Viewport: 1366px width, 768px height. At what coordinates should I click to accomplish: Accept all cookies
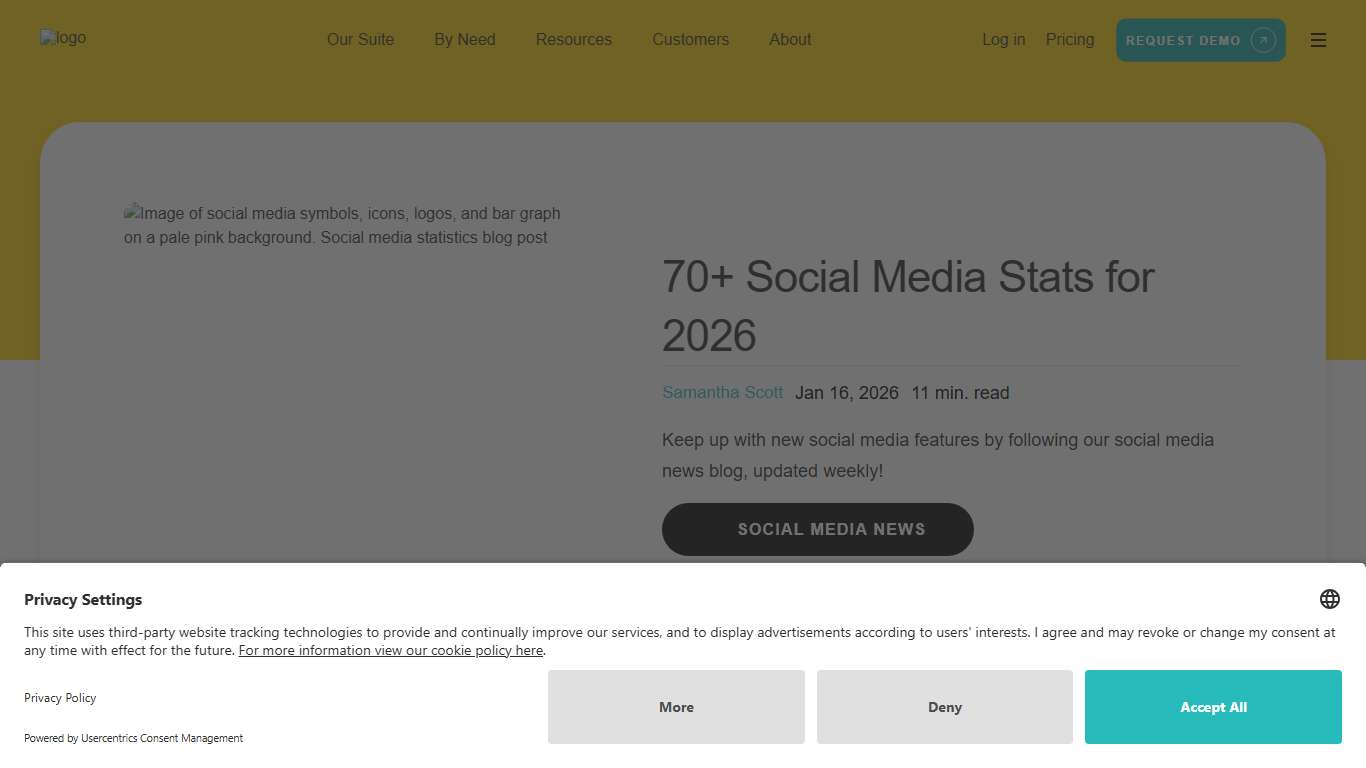click(x=1212, y=707)
